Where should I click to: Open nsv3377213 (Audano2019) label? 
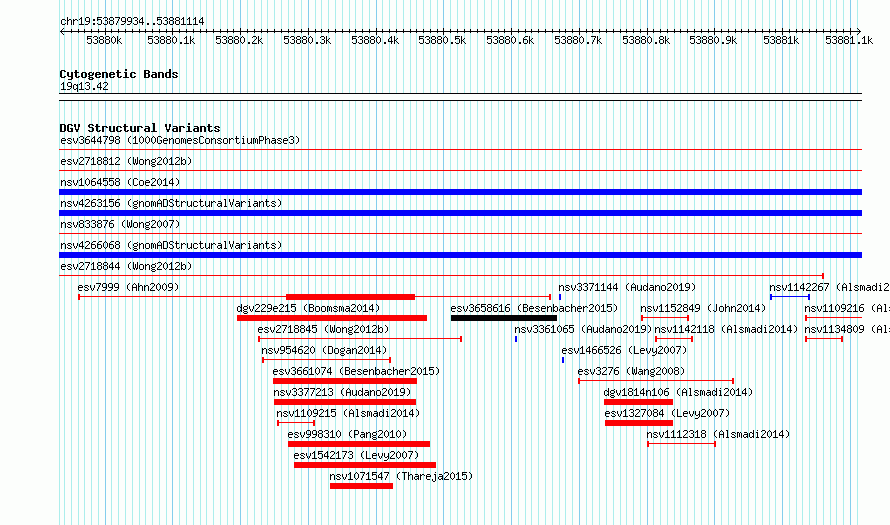click(x=342, y=392)
